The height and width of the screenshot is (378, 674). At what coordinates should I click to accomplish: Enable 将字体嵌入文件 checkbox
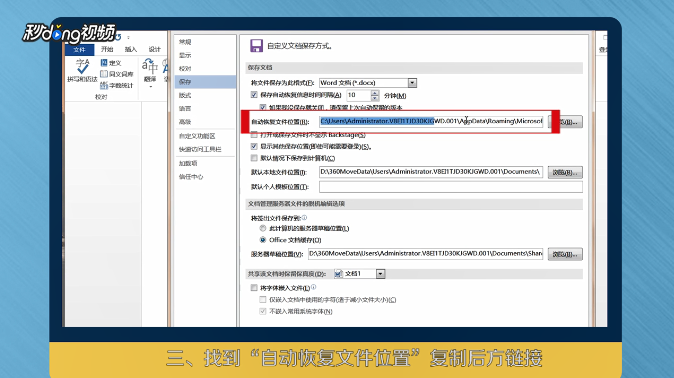point(254,287)
